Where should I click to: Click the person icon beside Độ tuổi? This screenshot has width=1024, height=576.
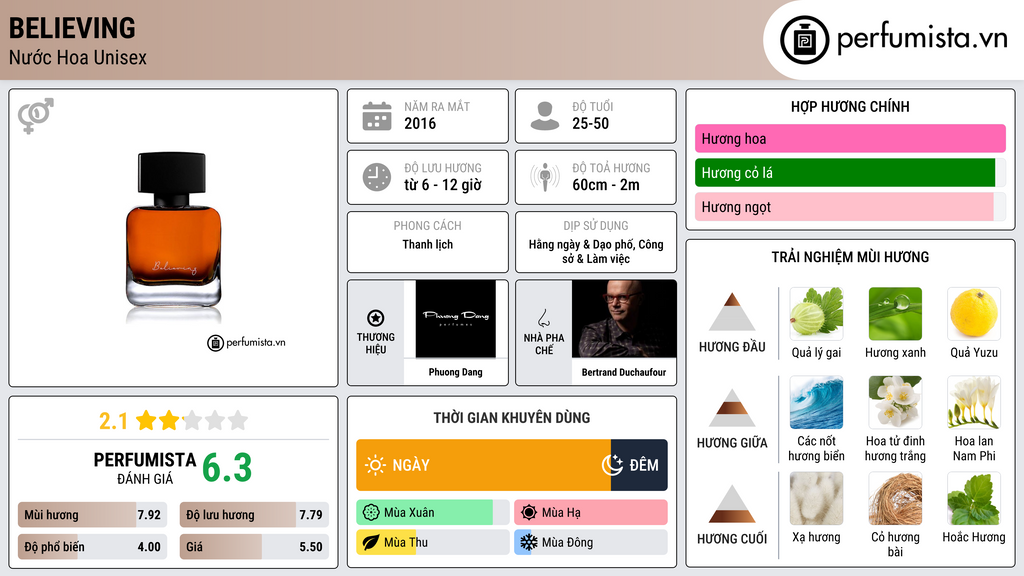click(x=545, y=116)
